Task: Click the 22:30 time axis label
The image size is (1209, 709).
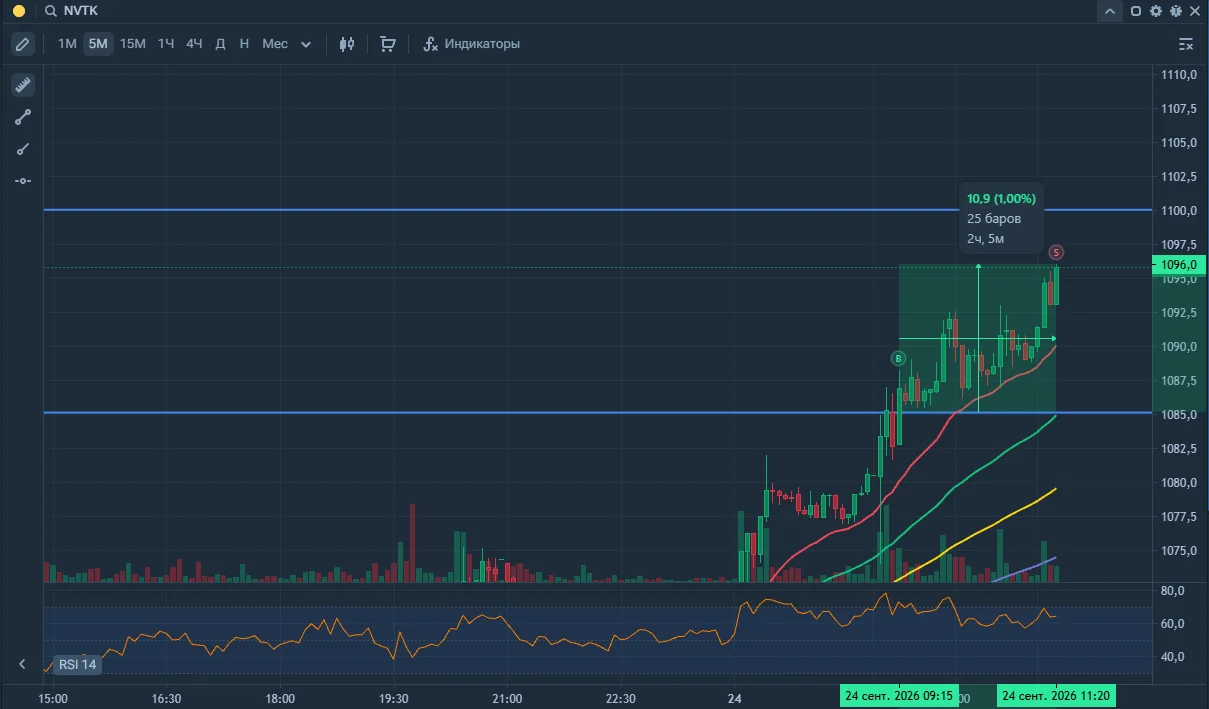Action: tap(621, 698)
